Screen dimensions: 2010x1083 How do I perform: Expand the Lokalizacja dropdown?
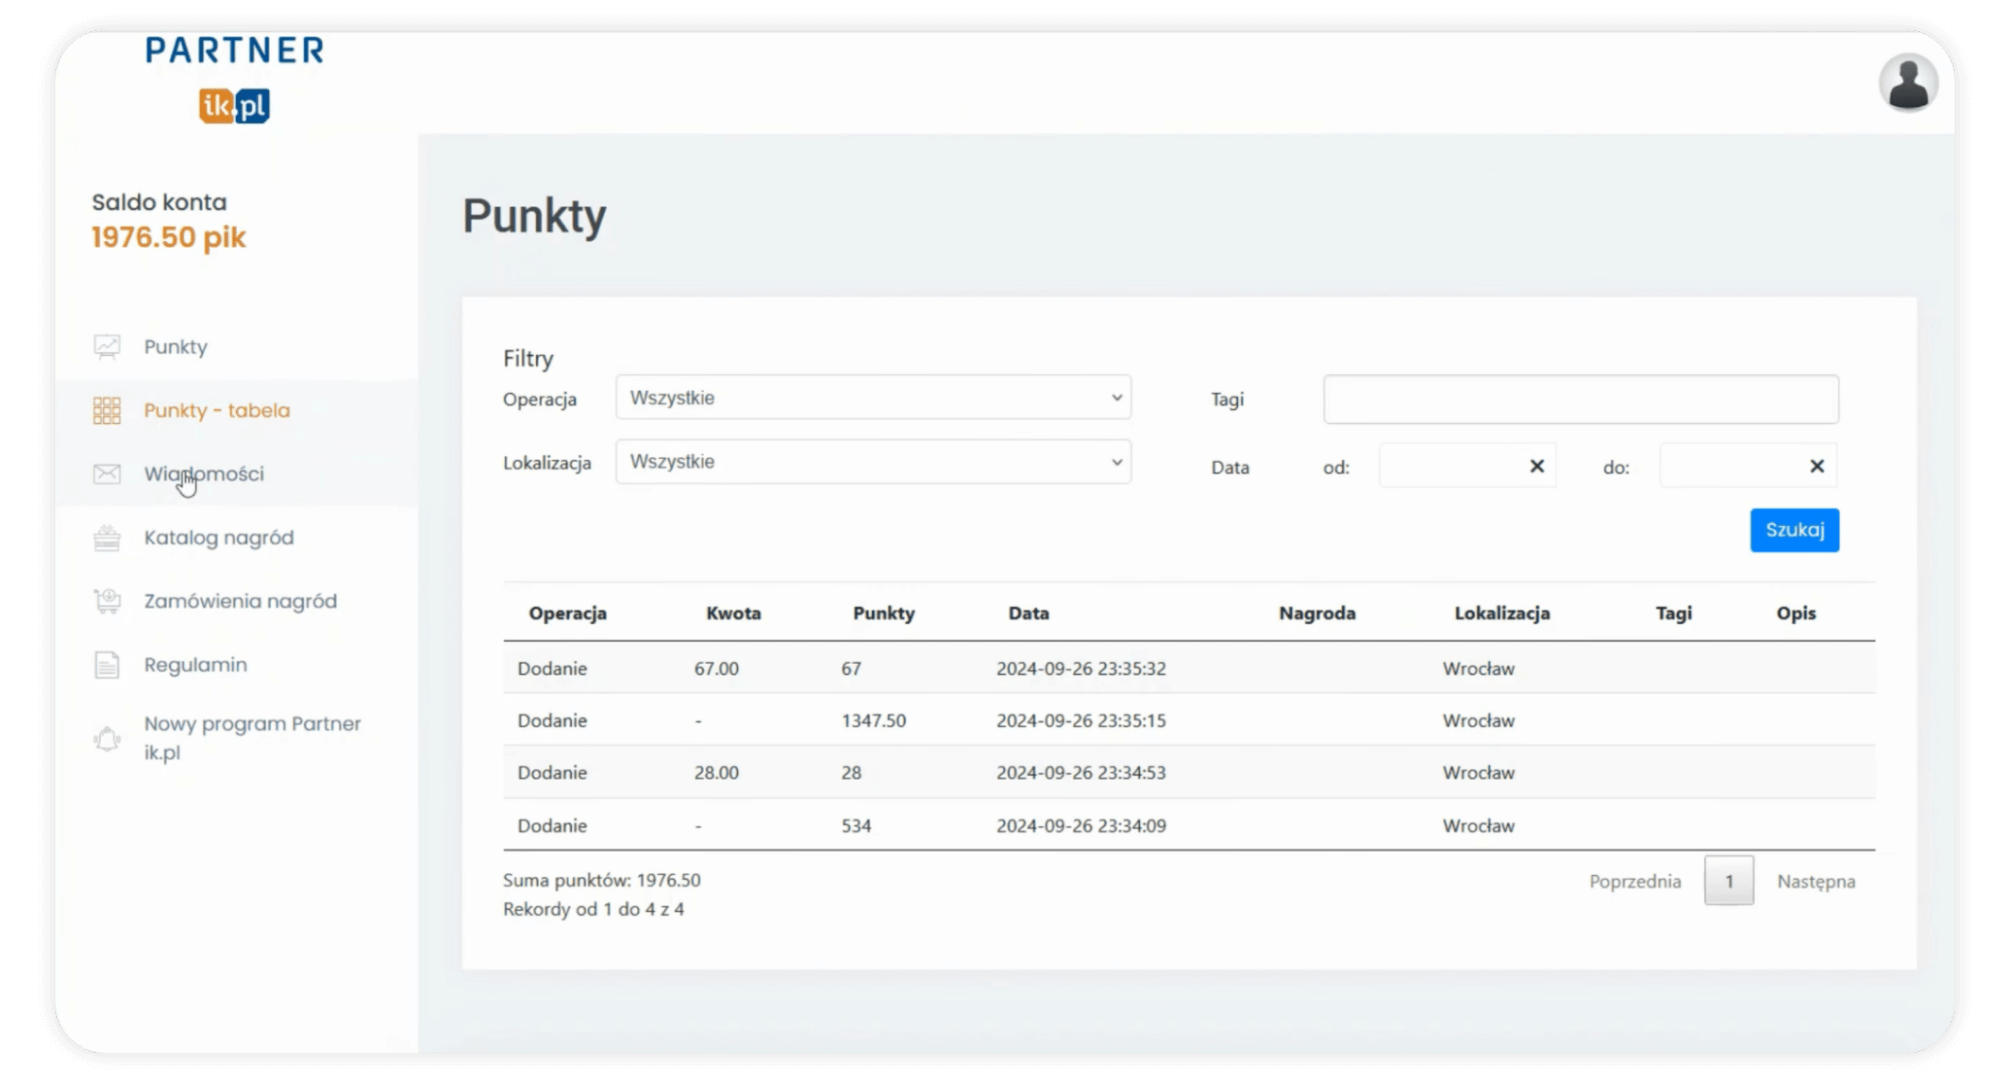pos(873,462)
